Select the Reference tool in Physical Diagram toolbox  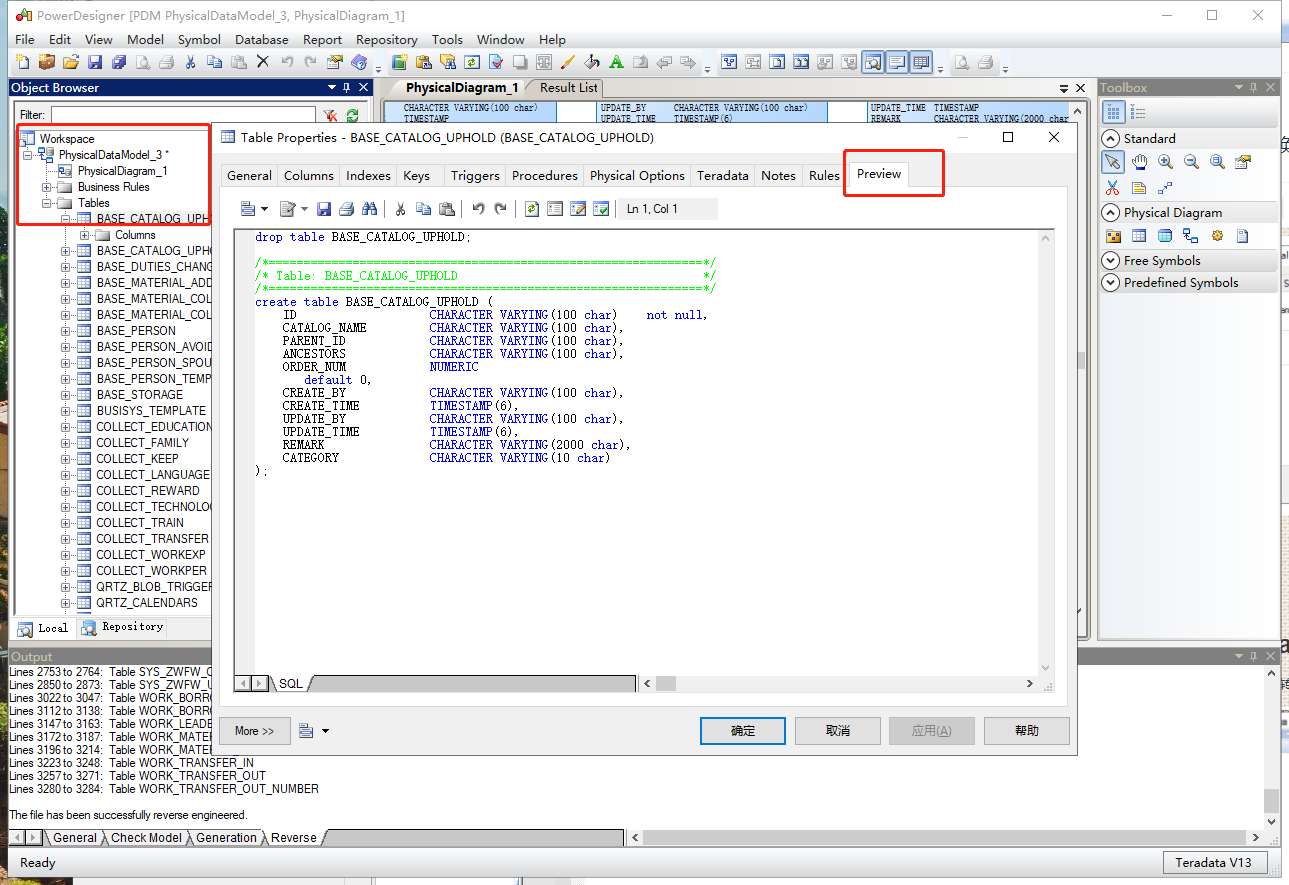tap(1190, 235)
